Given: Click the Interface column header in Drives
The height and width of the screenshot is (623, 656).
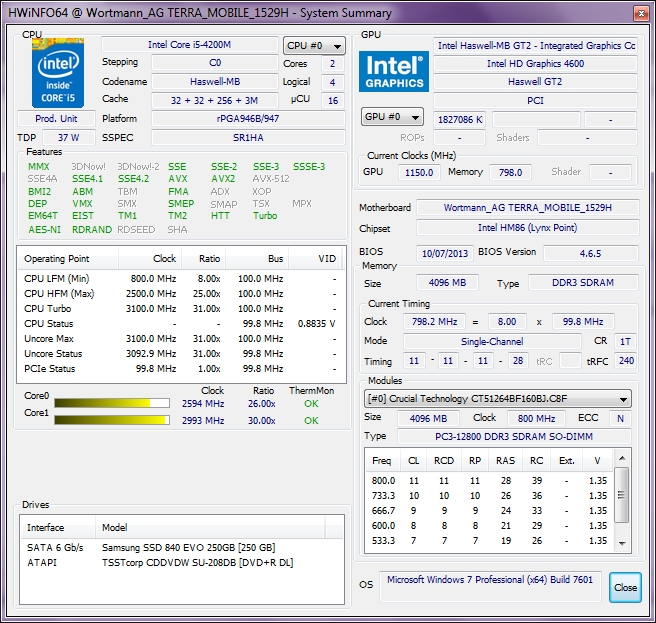Looking at the screenshot, I should (58, 528).
